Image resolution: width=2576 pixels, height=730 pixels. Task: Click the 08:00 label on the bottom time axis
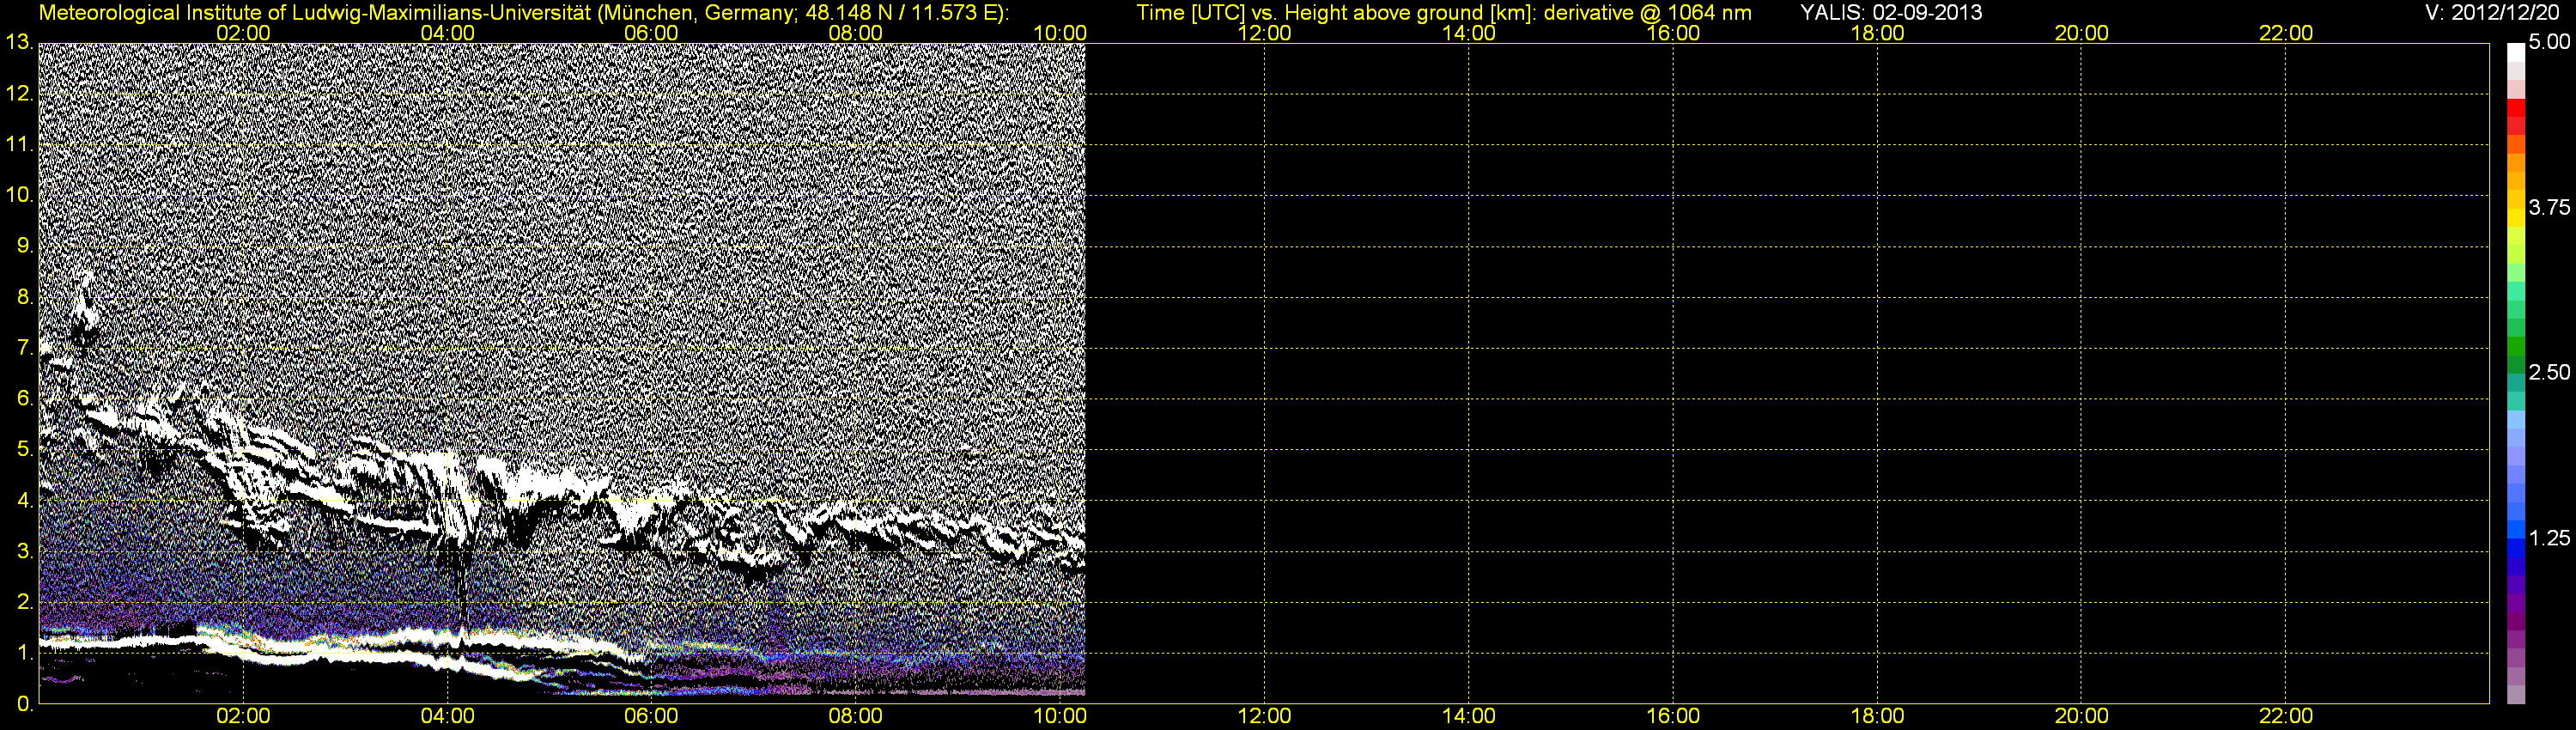point(856,716)
